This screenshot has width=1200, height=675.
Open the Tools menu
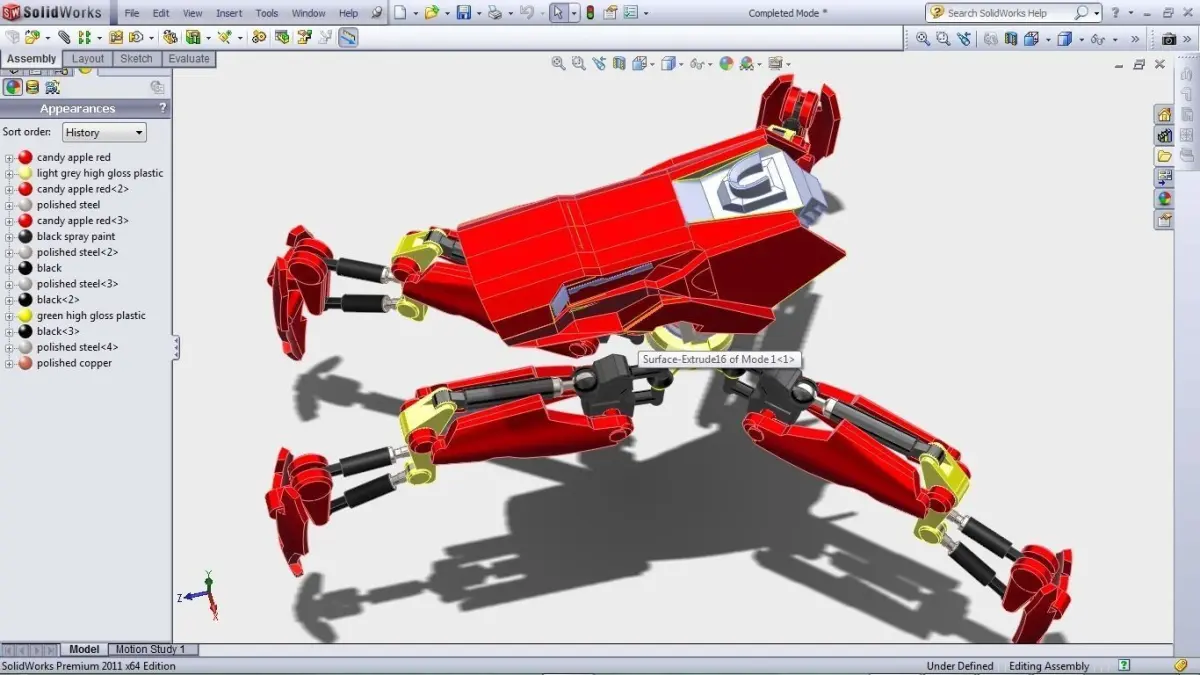coord(267,13)
